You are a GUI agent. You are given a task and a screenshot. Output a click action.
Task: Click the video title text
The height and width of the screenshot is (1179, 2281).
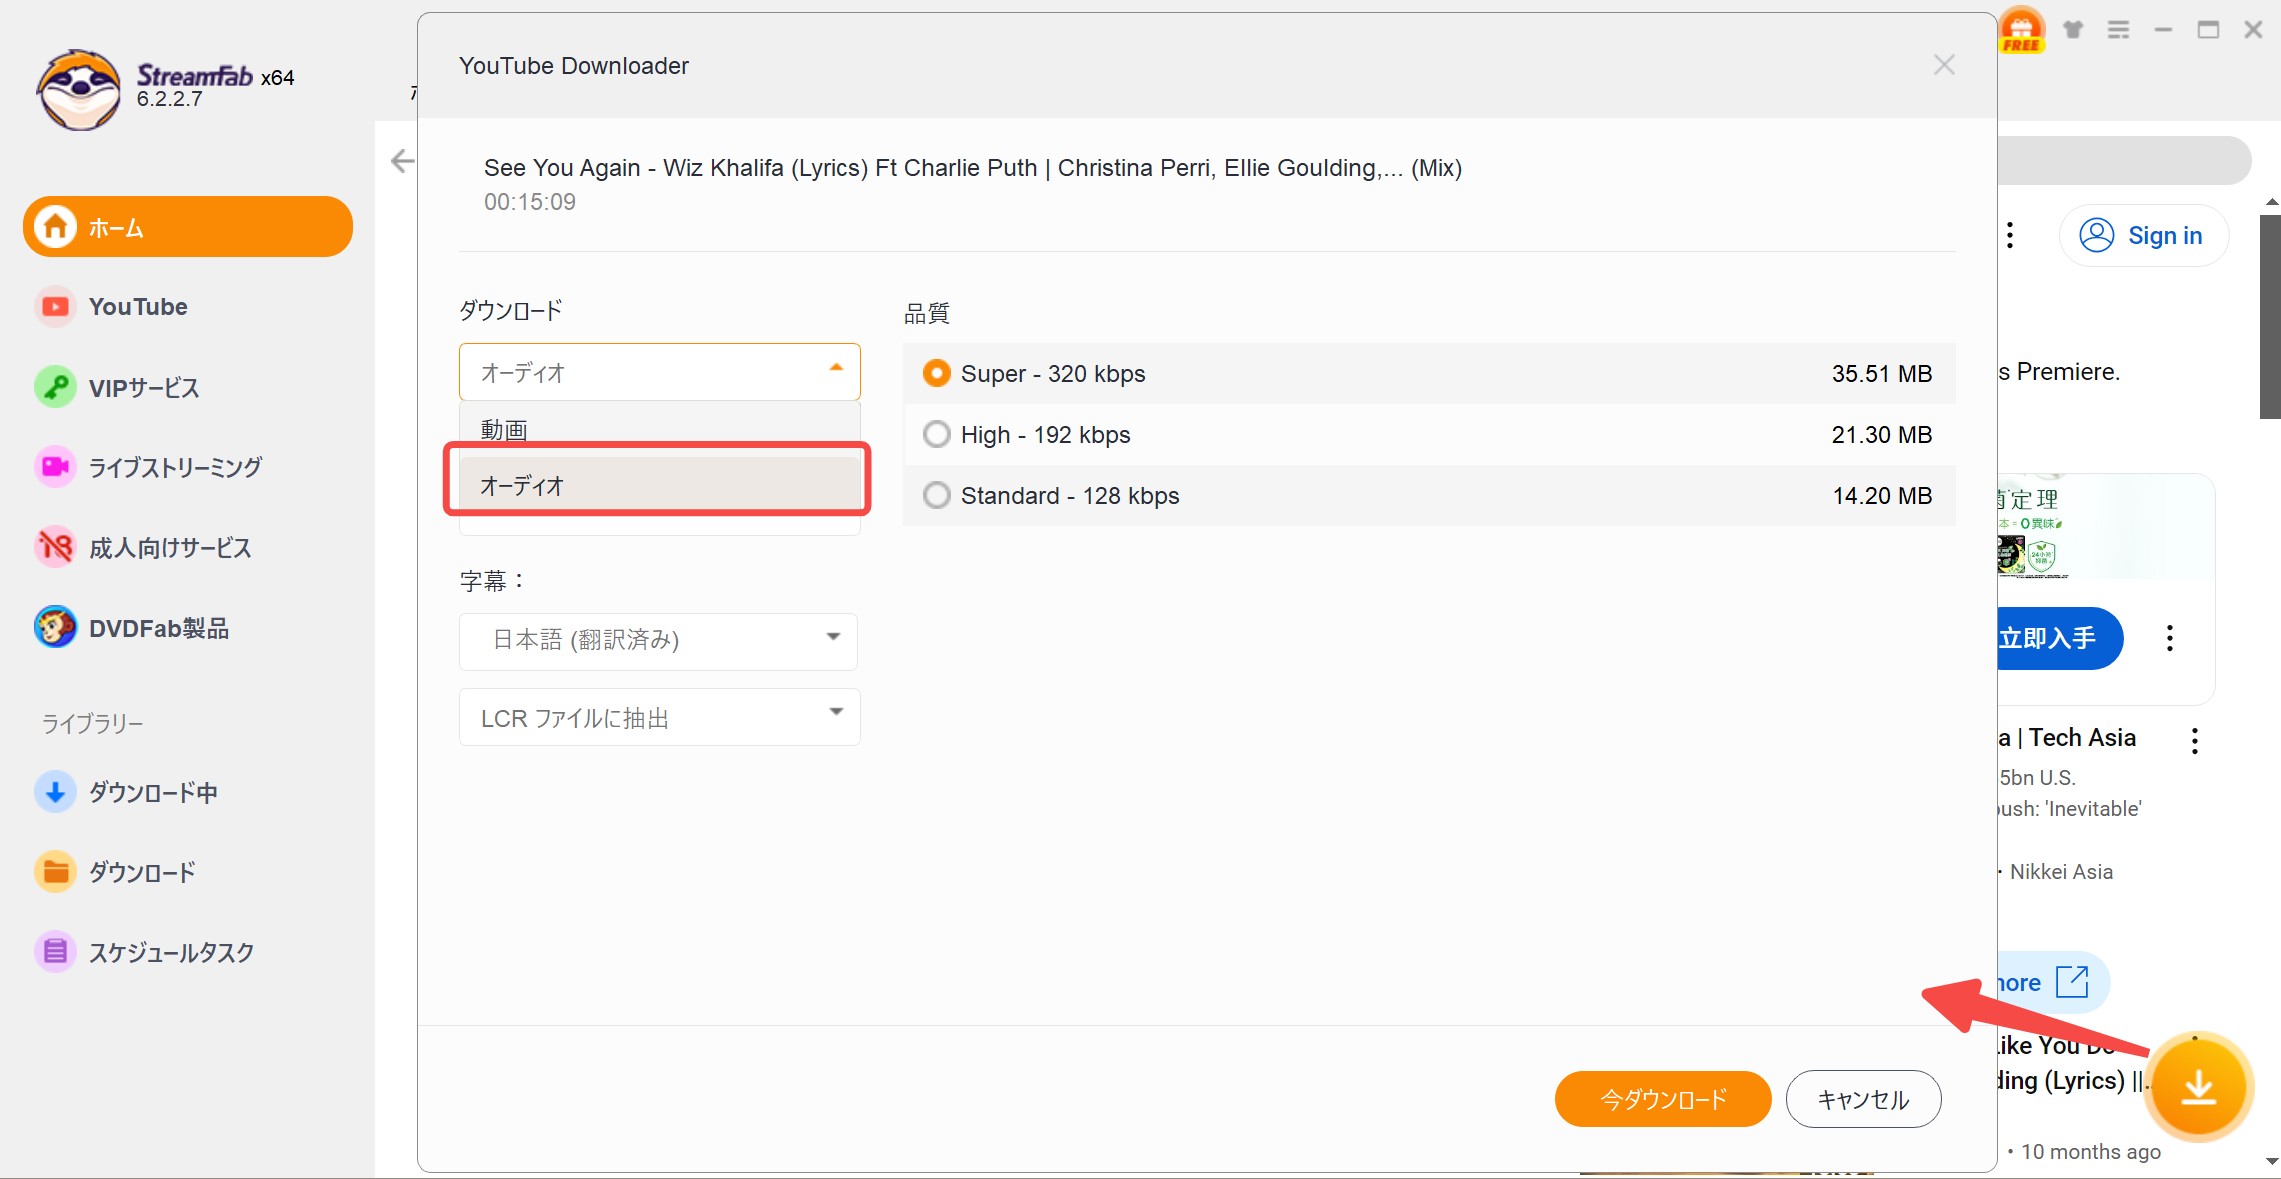coord(973,168)
